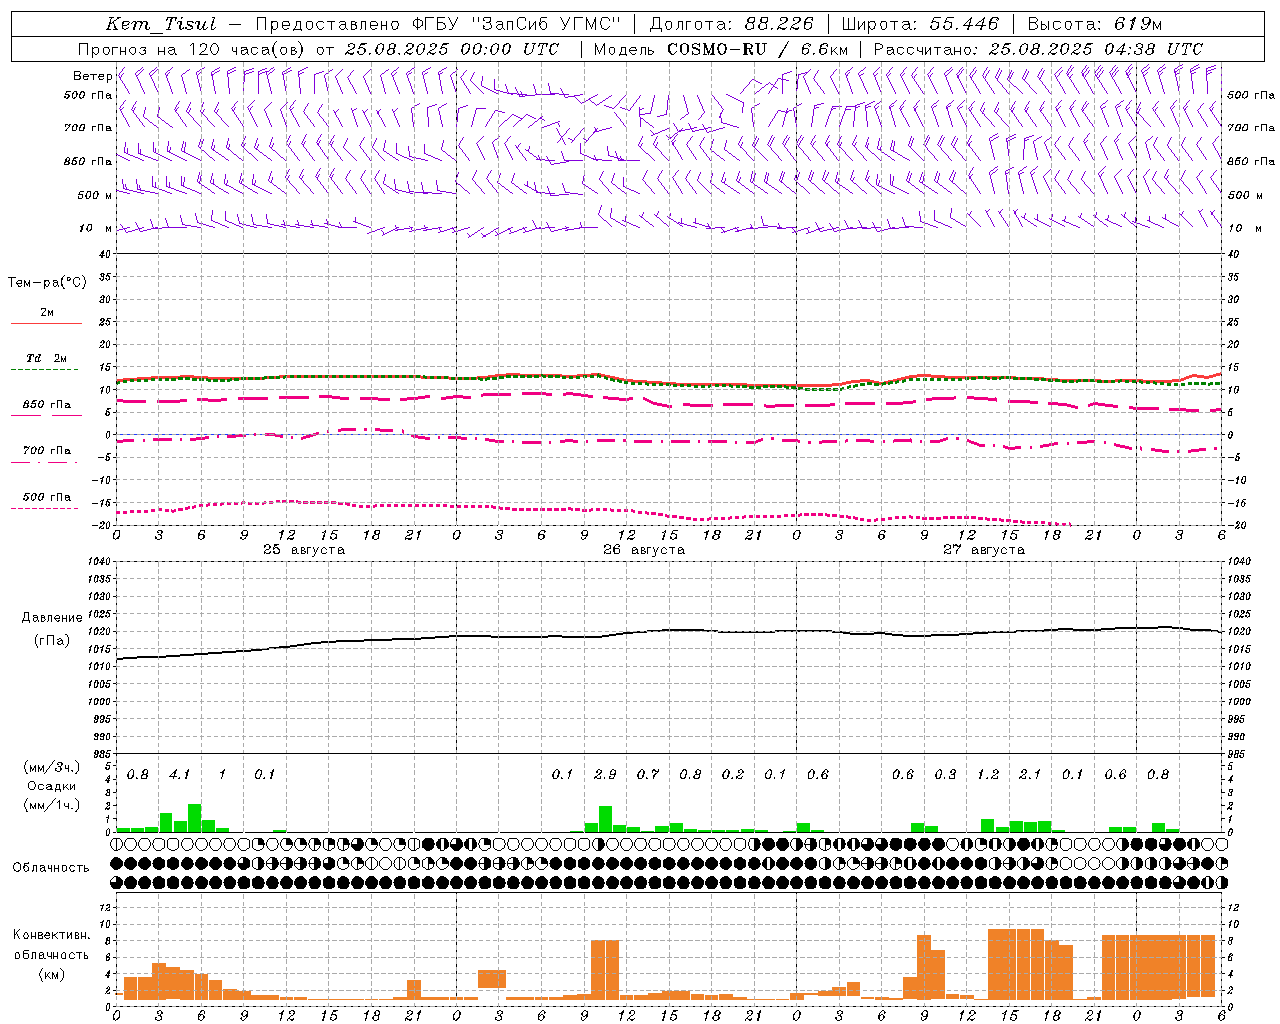Select the 0.2 three-hour precipitation value

733,774
